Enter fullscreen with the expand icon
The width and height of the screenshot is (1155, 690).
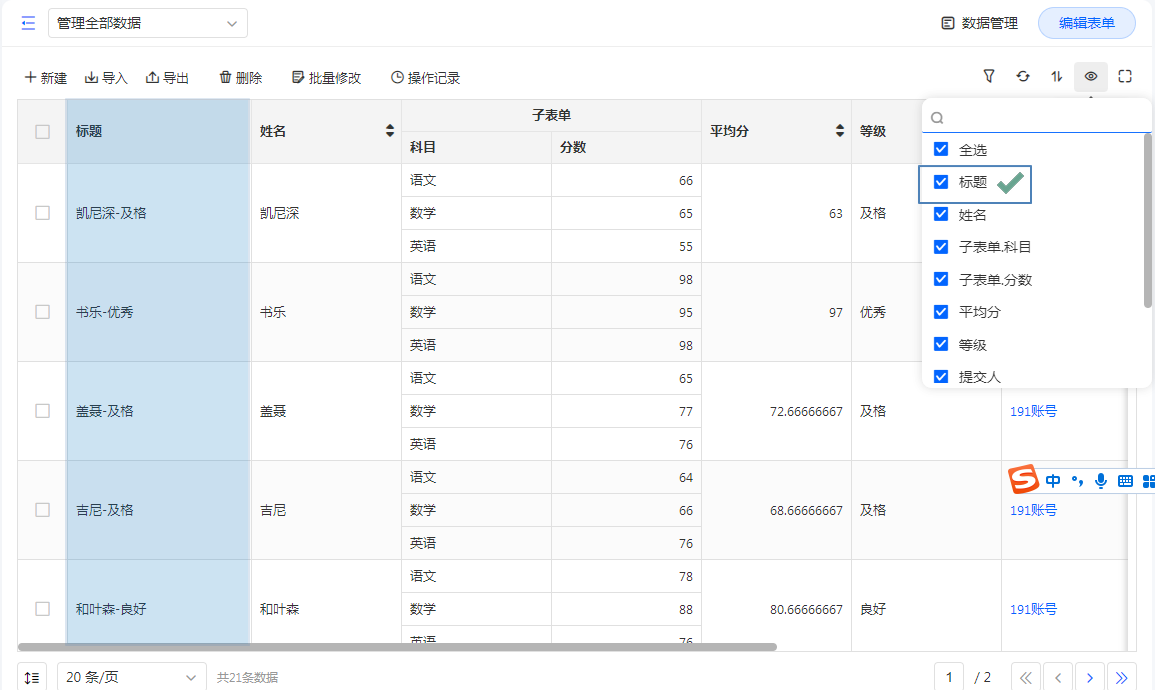click(x=1125, y=76)
